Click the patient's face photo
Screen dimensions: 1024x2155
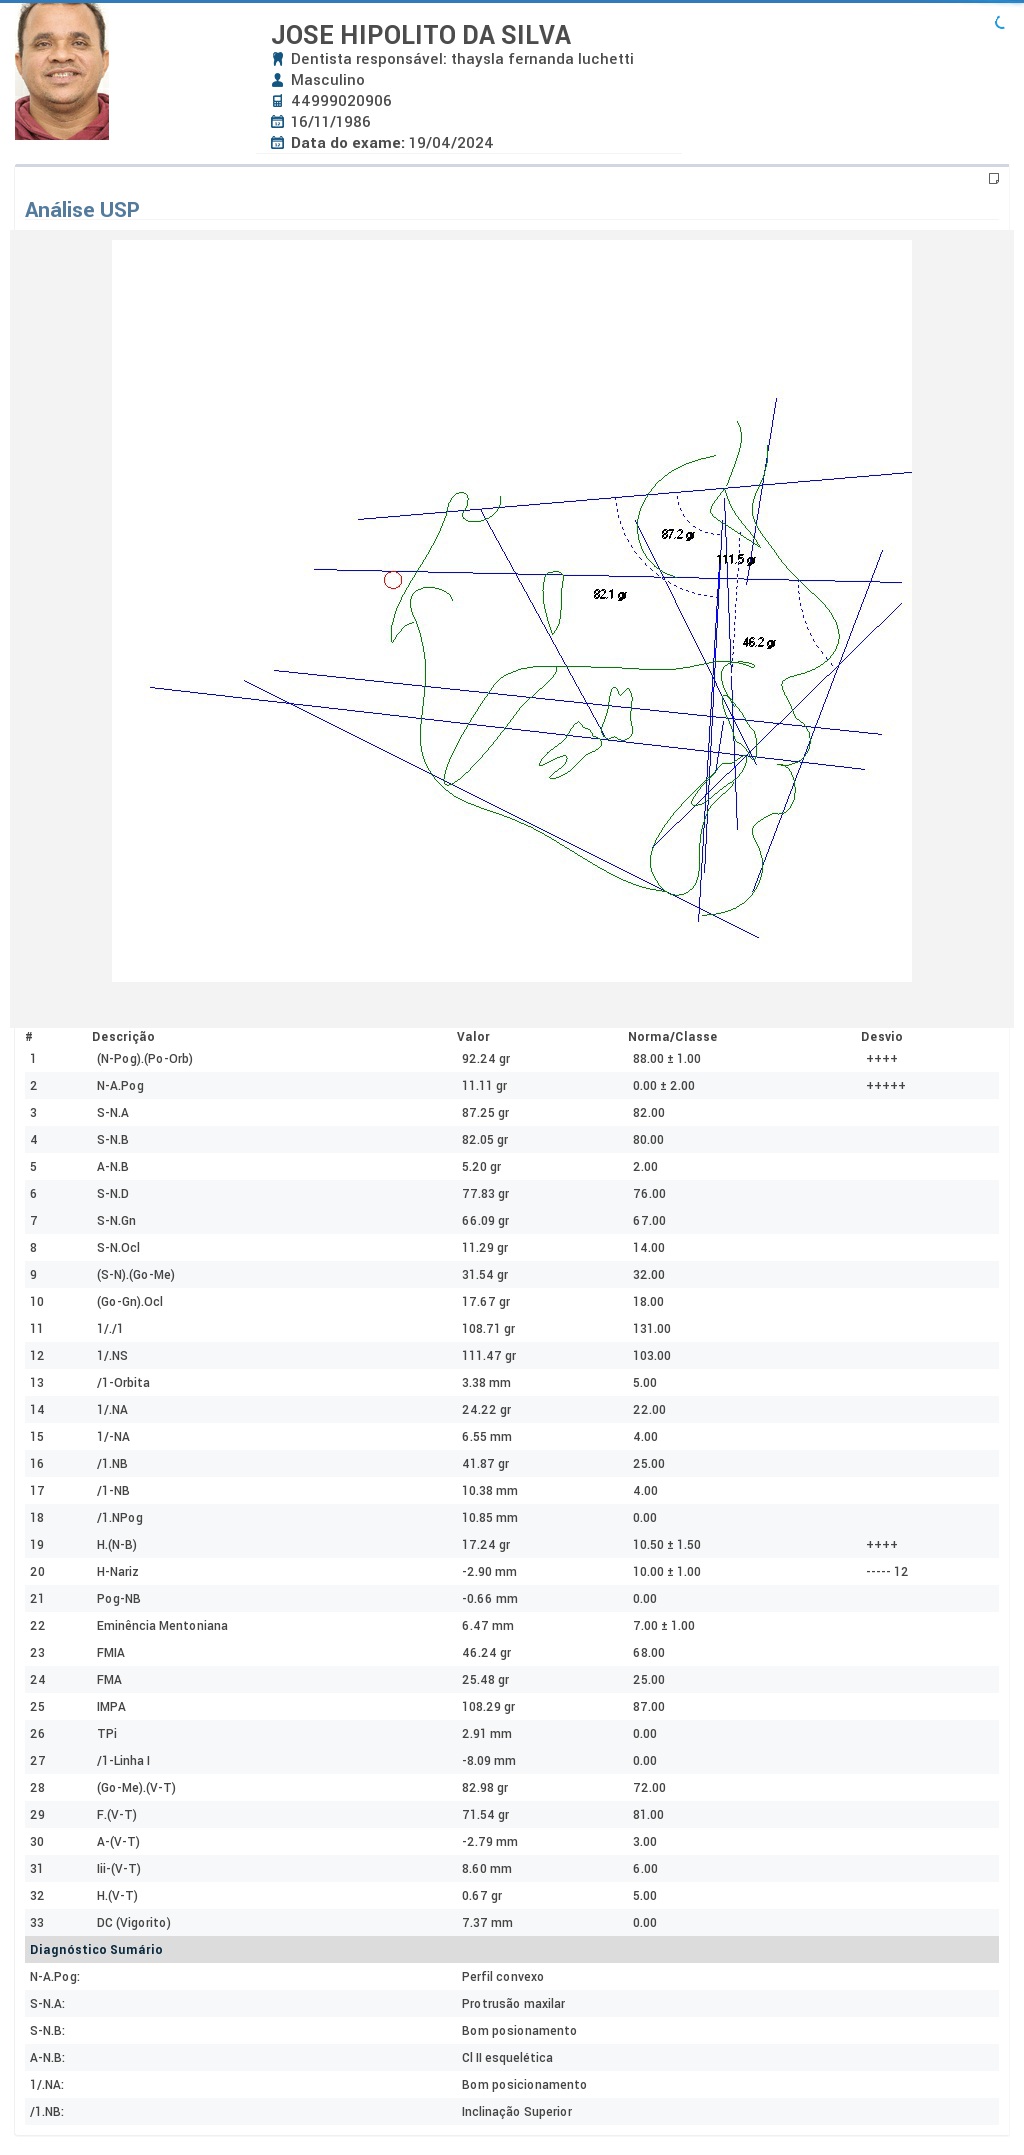[x=62, y=71]
